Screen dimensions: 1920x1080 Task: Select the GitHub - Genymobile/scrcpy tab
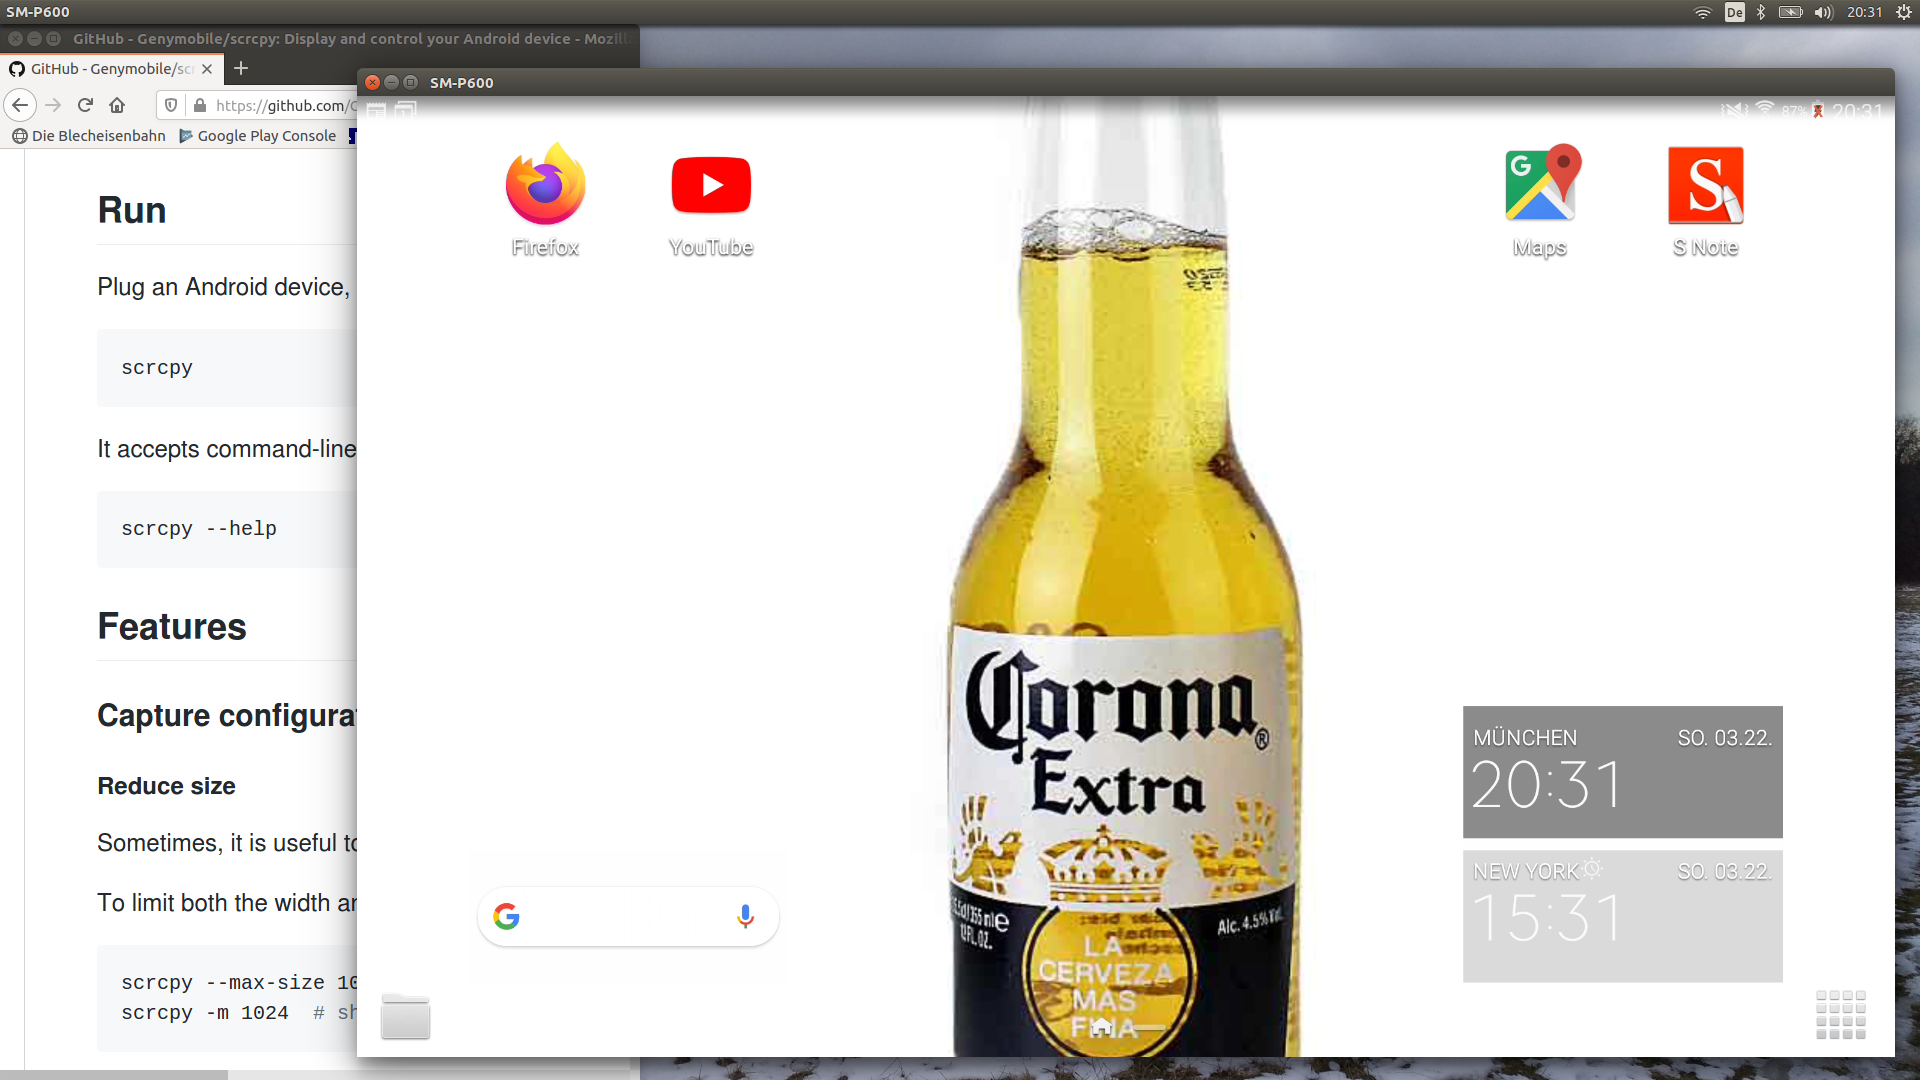[x=111, y=68]
